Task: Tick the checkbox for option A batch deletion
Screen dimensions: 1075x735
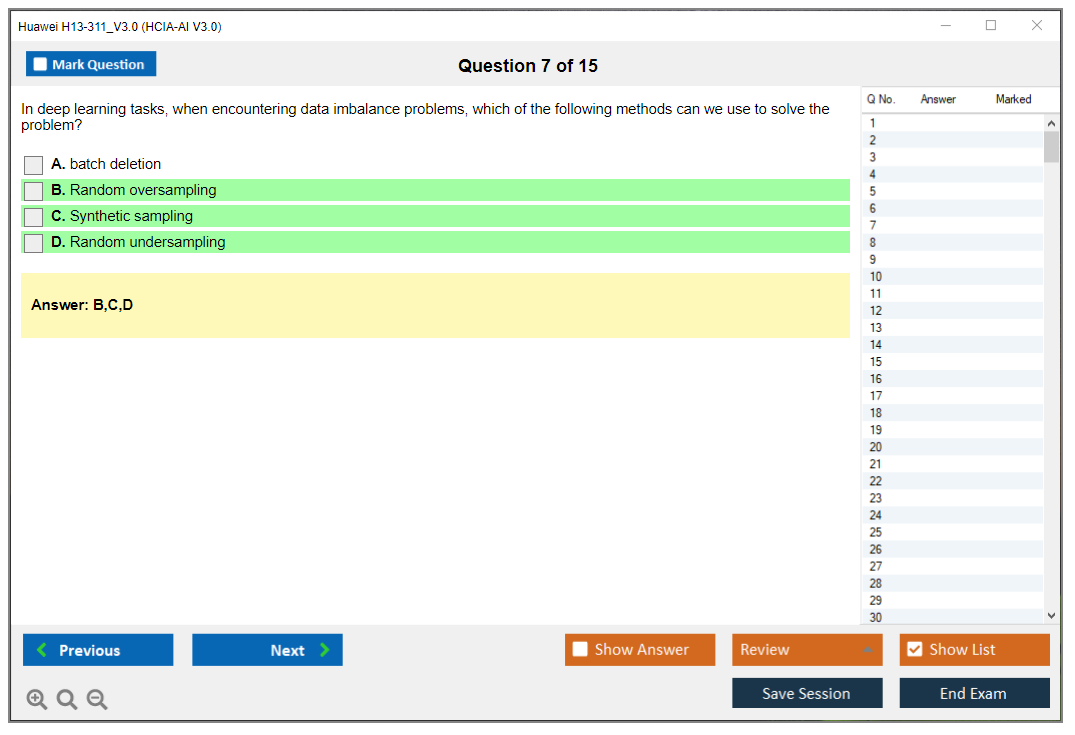Action: coord(34,165)
